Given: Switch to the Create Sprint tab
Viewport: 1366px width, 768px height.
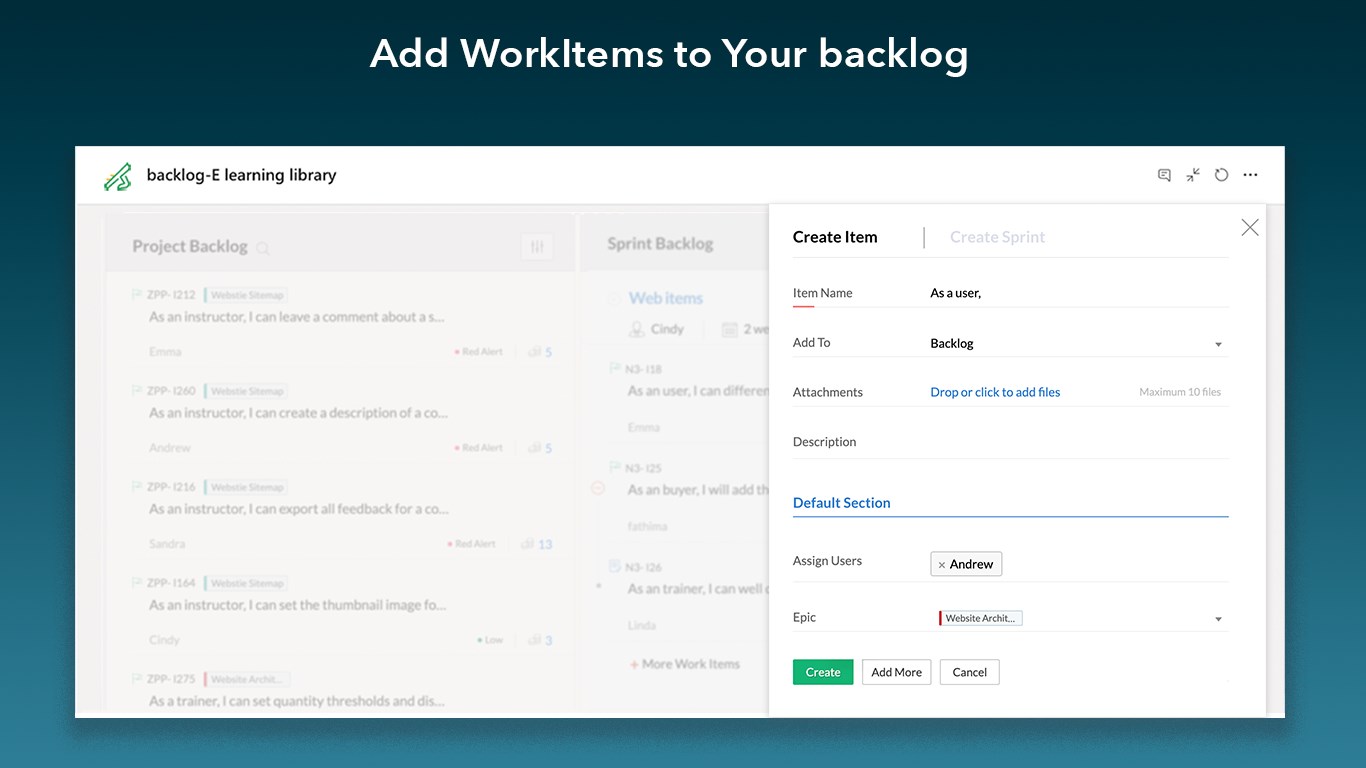Looking at the screenshot, I should tap(997, 237).
